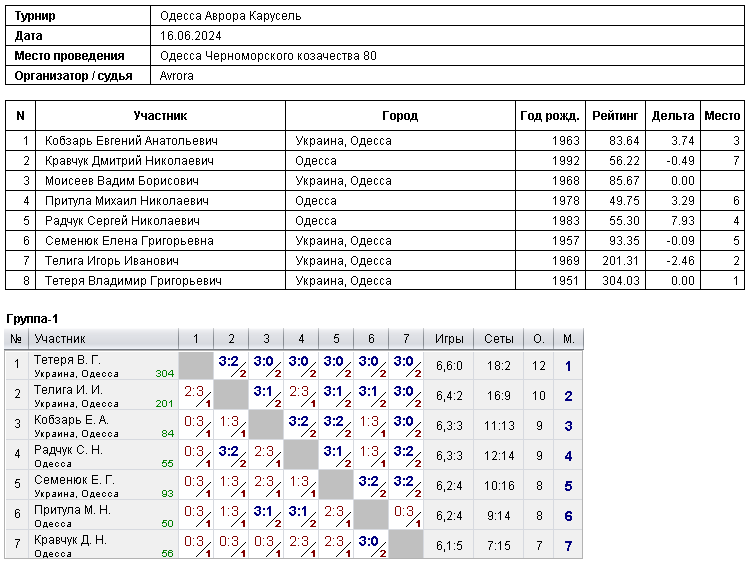Open Тетеря В. Г. in Группа-1 table
The width and height of the screenshot is (750, 564).
coord(67,360)
